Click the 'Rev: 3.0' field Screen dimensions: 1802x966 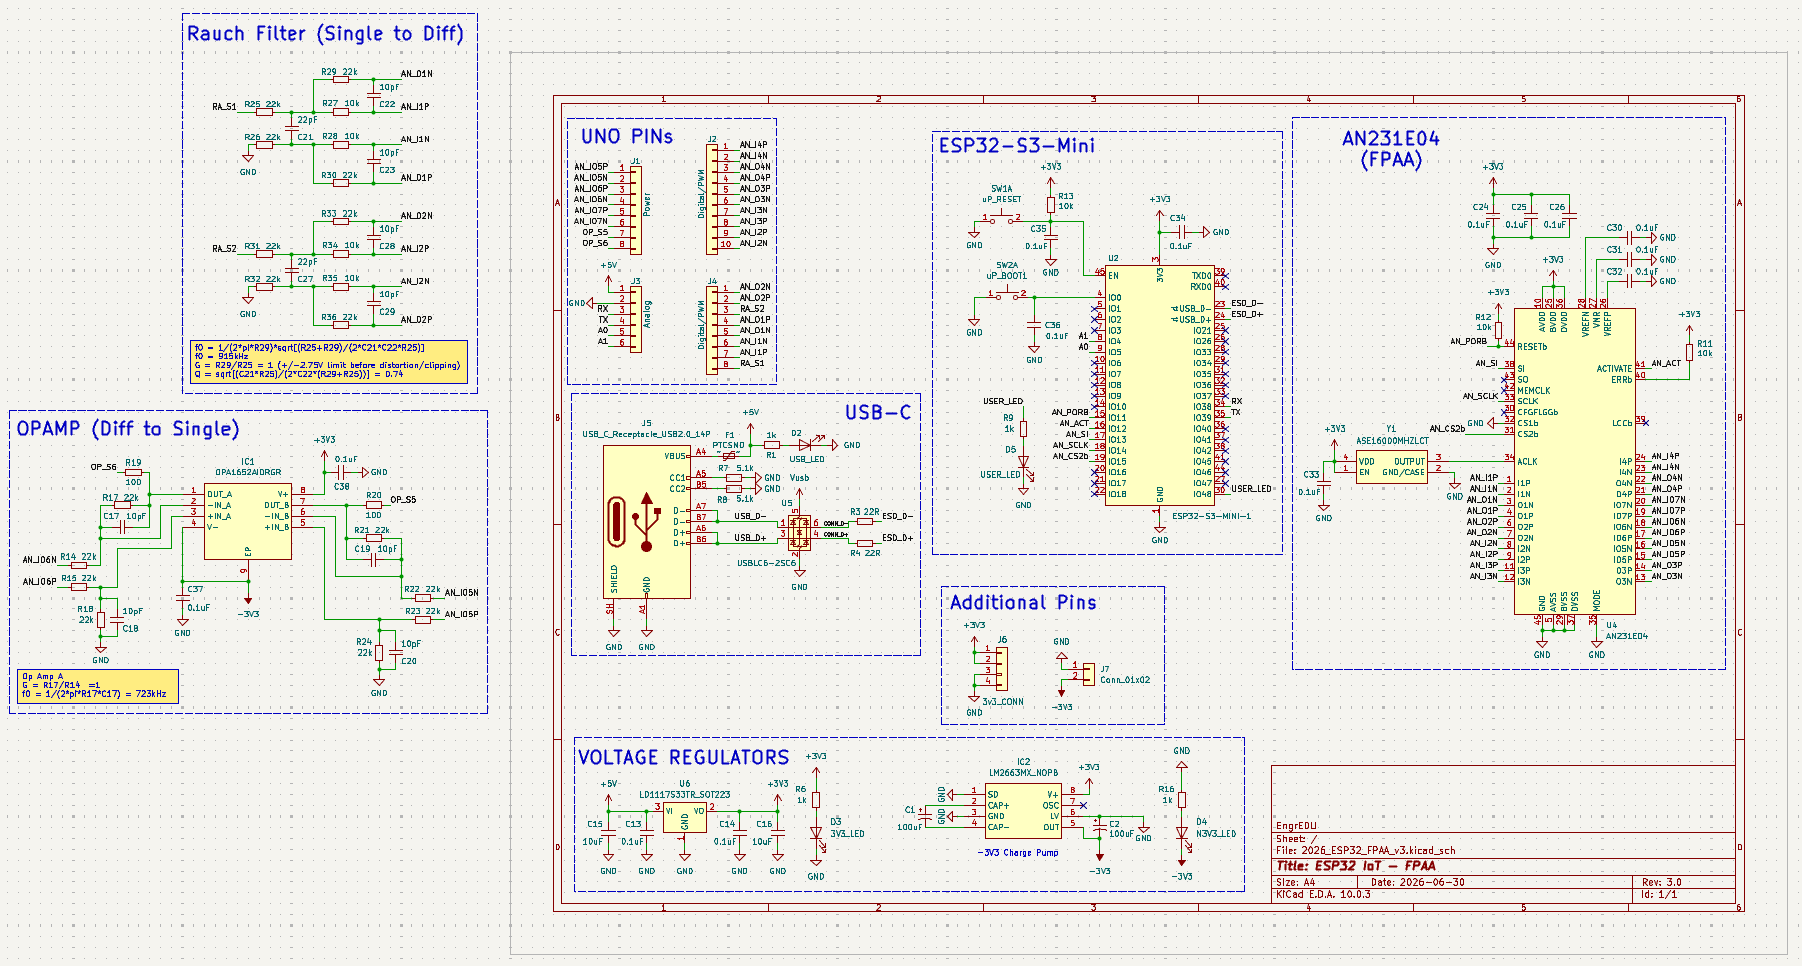pos(1662,882)
